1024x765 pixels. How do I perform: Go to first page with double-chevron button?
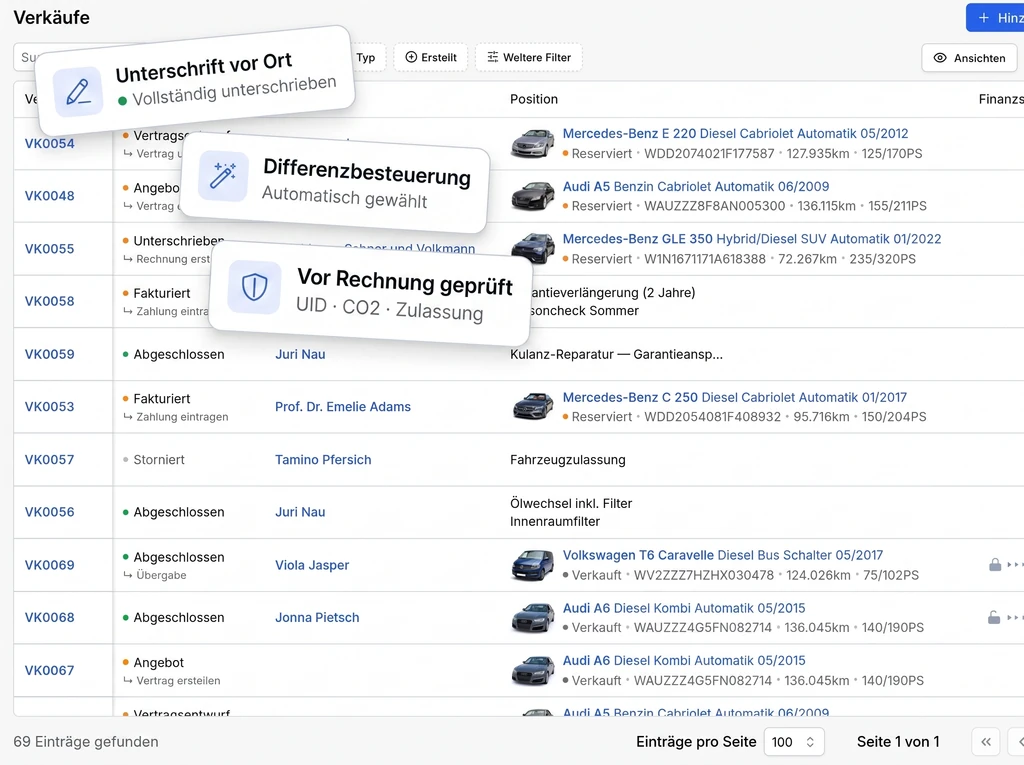985,742
